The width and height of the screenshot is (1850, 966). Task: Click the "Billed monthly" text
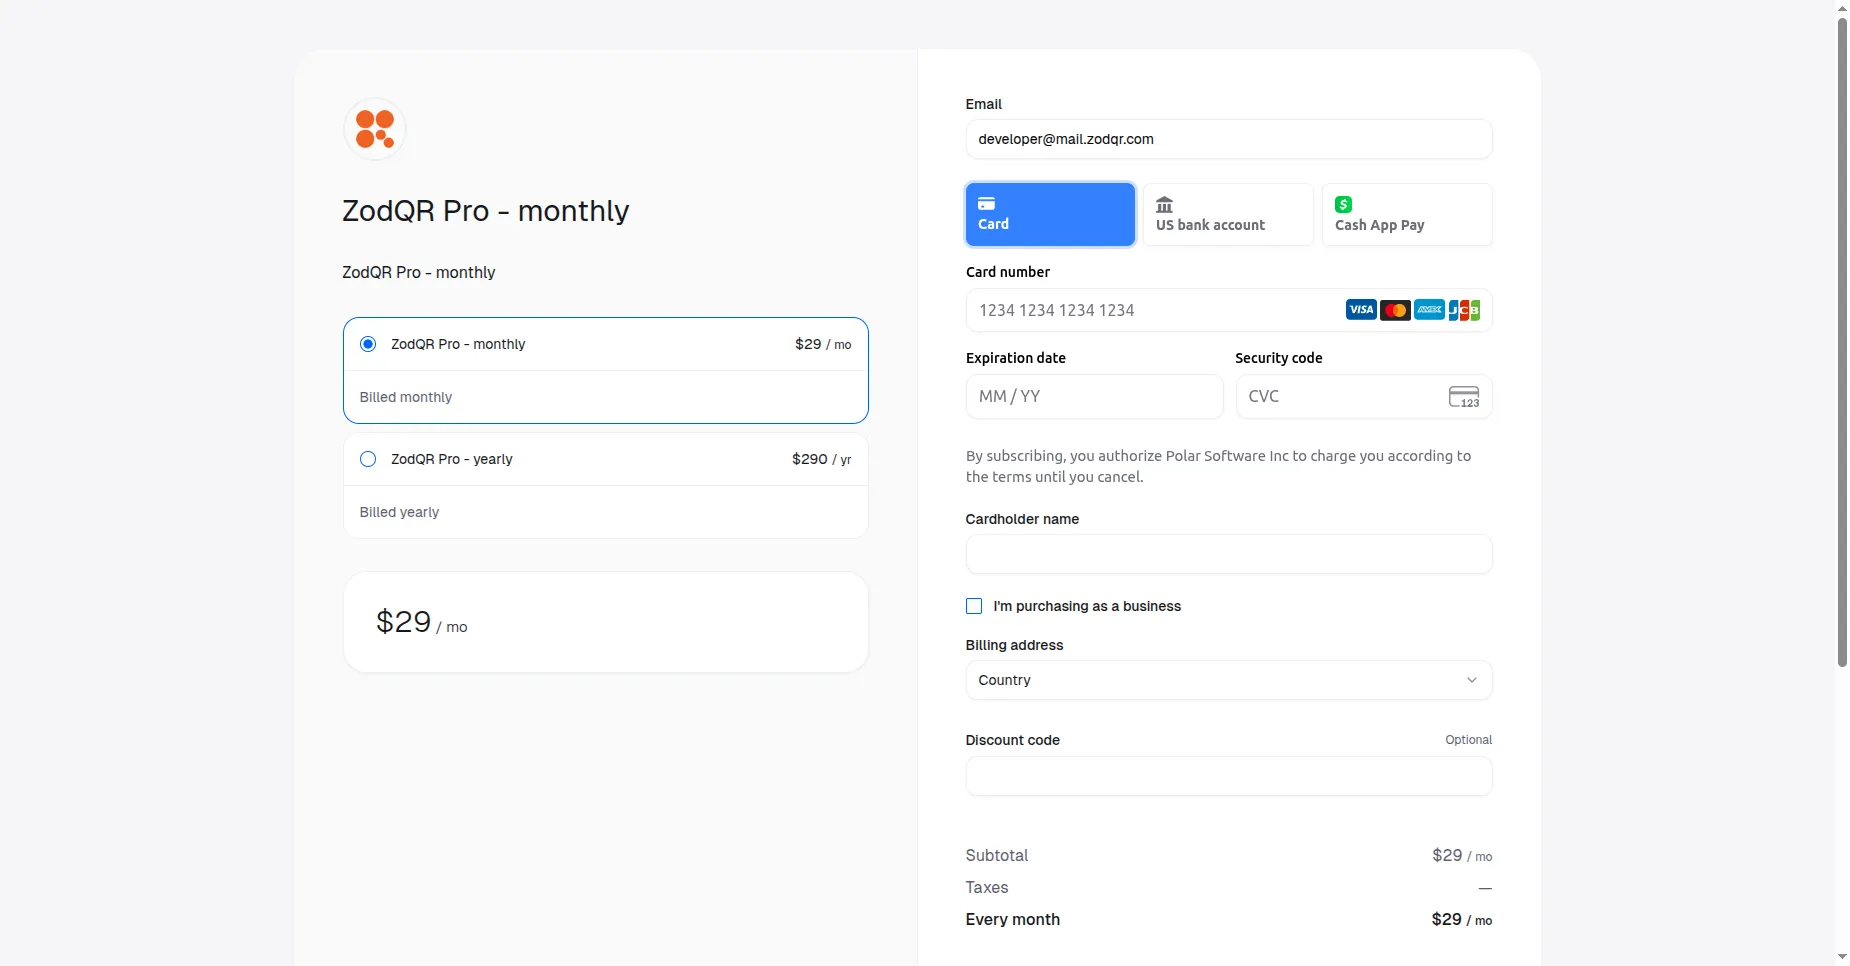406,397
